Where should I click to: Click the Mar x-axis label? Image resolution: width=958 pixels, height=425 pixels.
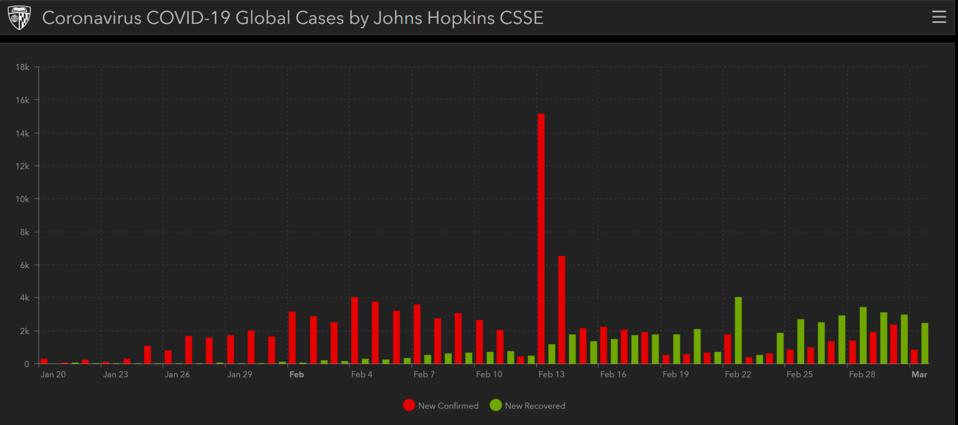coord(919,375)
